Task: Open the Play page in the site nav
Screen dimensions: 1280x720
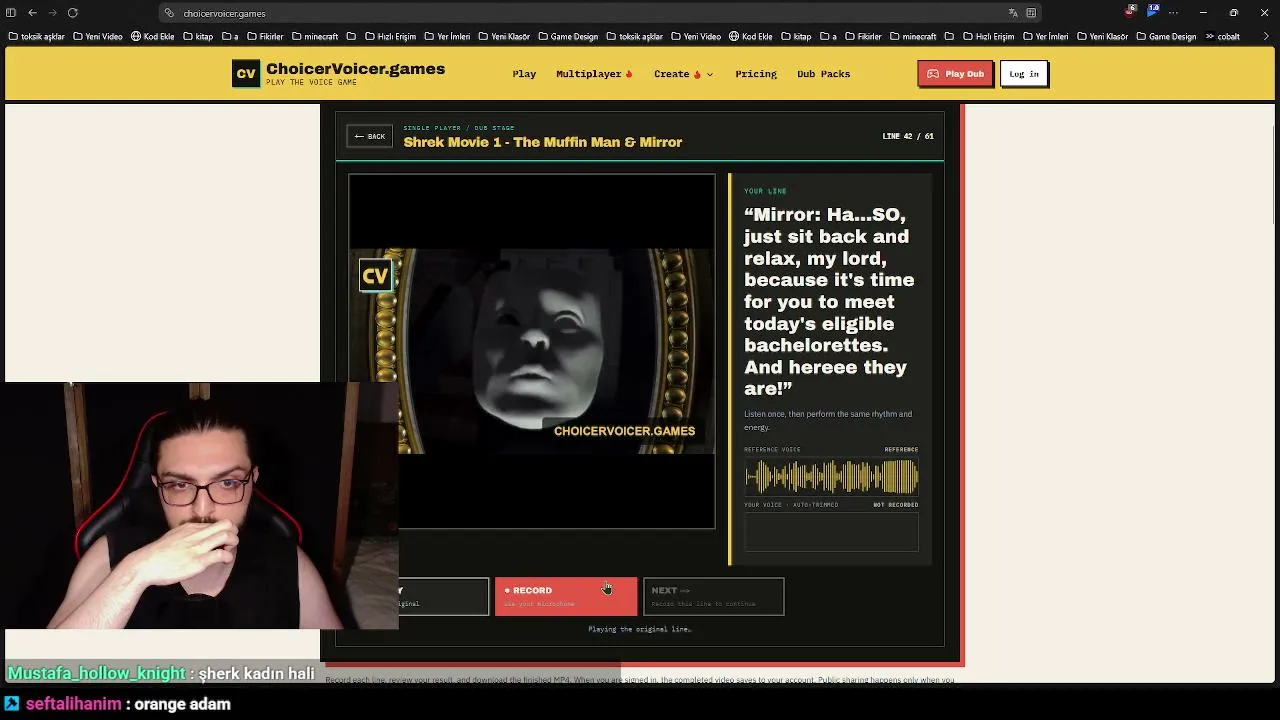Action: click(524, 74)
